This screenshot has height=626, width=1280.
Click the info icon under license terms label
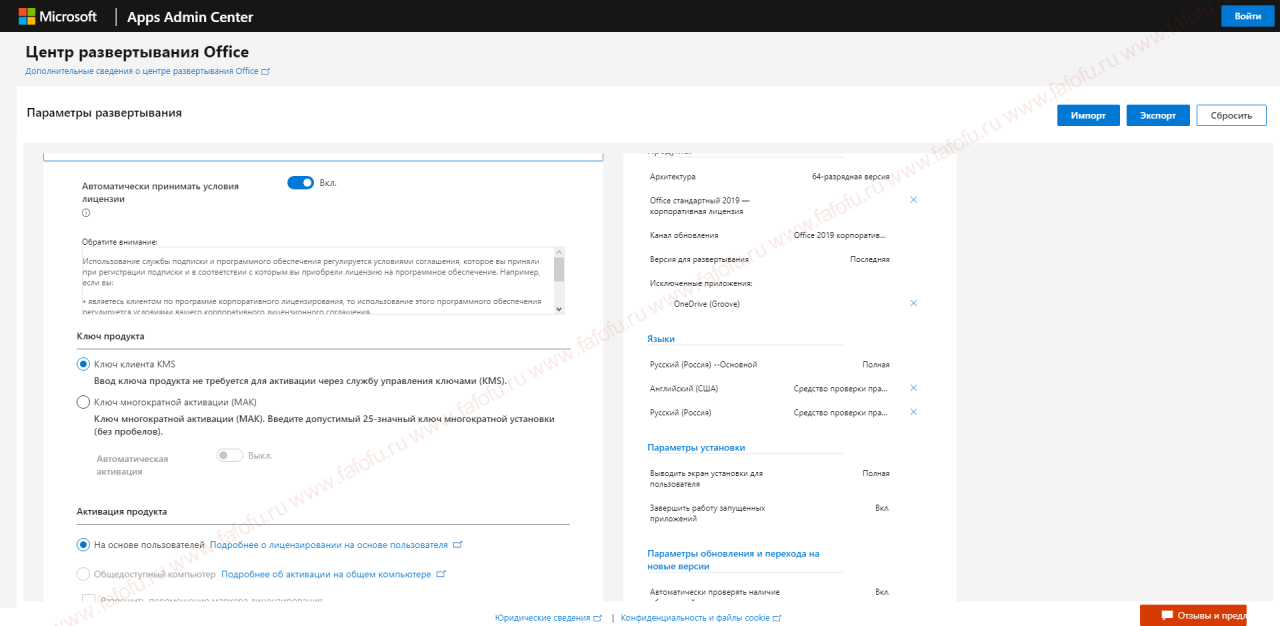pos(86,213)
